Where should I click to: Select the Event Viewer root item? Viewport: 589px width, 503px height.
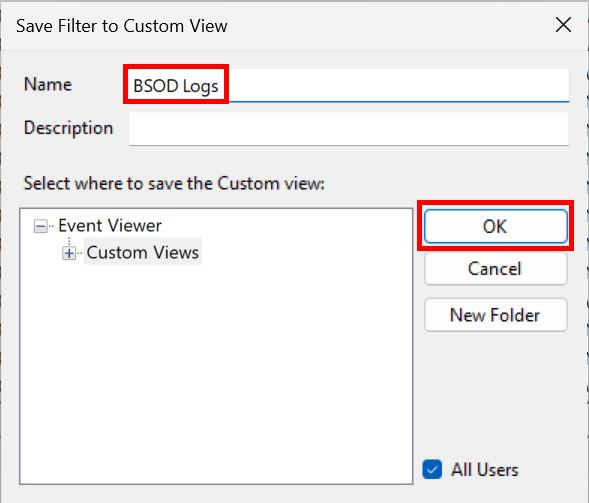click(x=110, y=225)
